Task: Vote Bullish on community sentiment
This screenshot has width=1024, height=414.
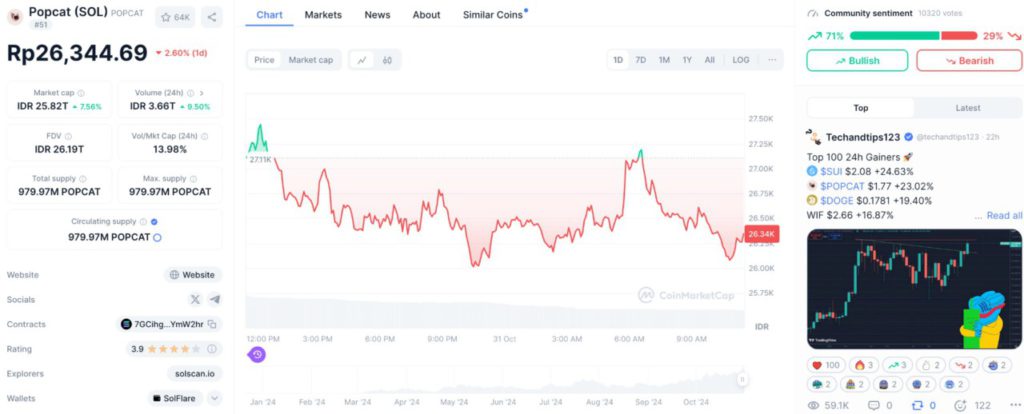Action: (x=857, y=61)
